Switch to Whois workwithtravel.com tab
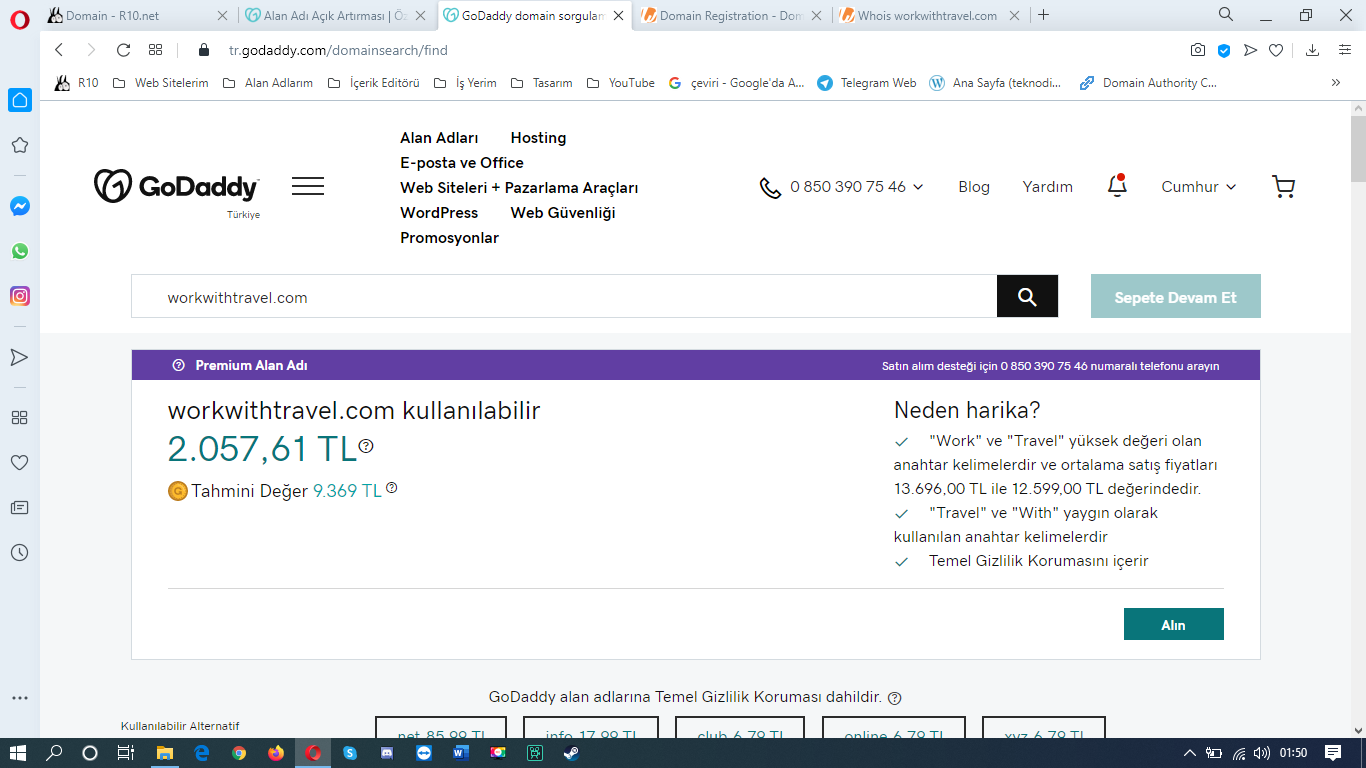Viewport: 1366px width, 768px height. point(928,15)
